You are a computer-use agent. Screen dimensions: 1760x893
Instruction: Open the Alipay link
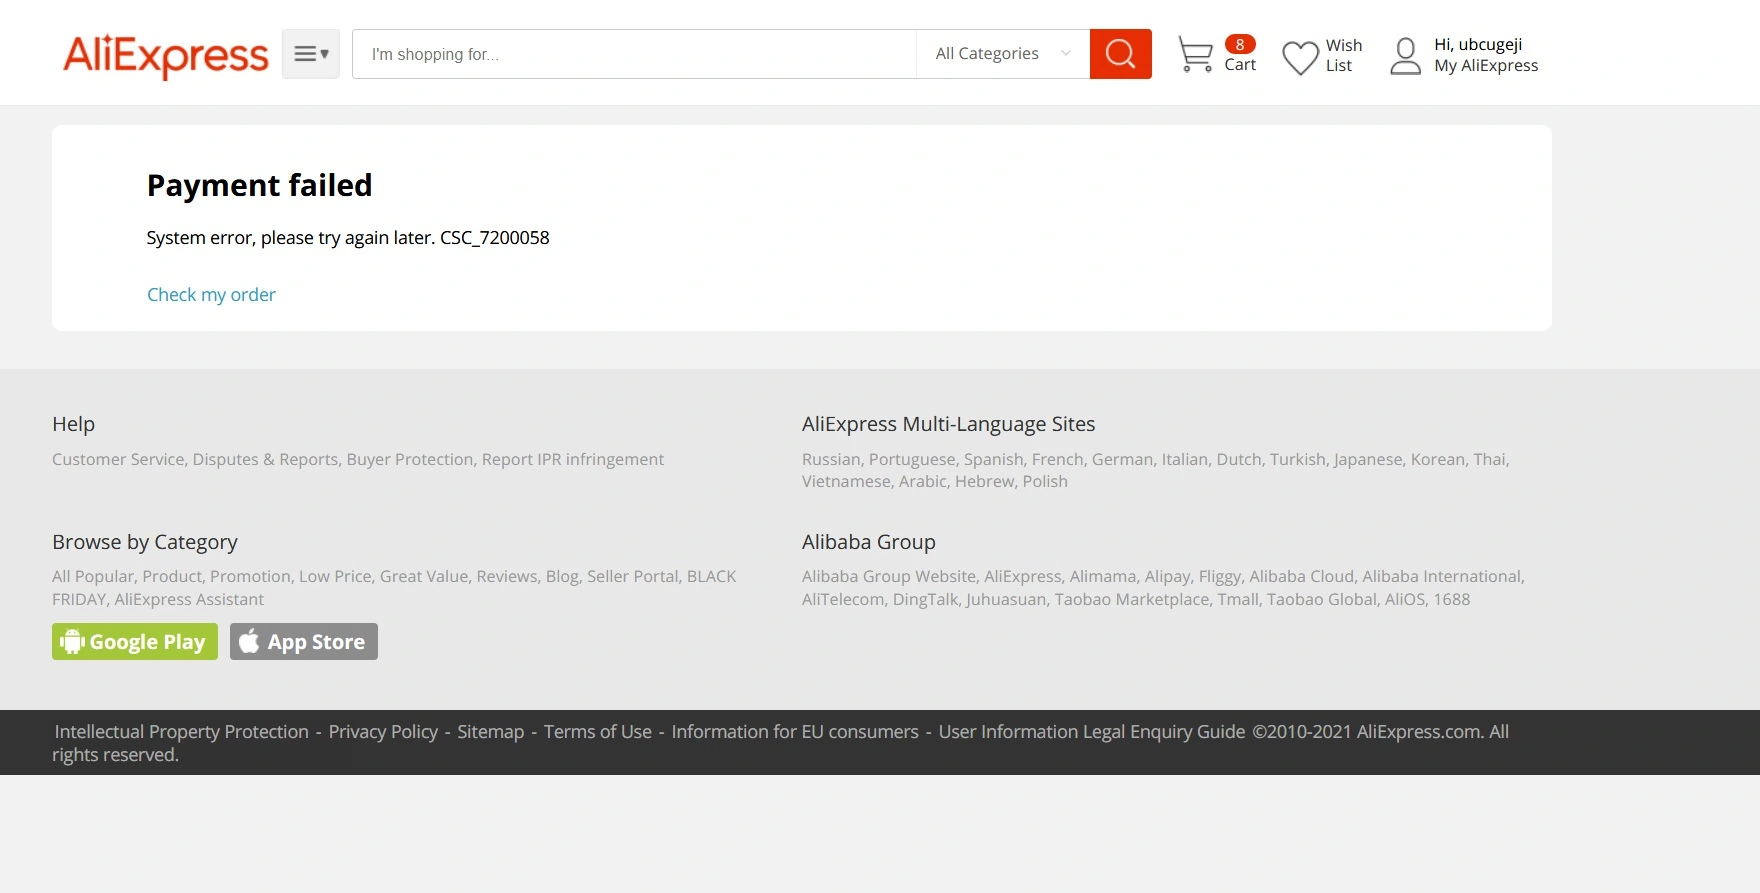click(1168, 576)
